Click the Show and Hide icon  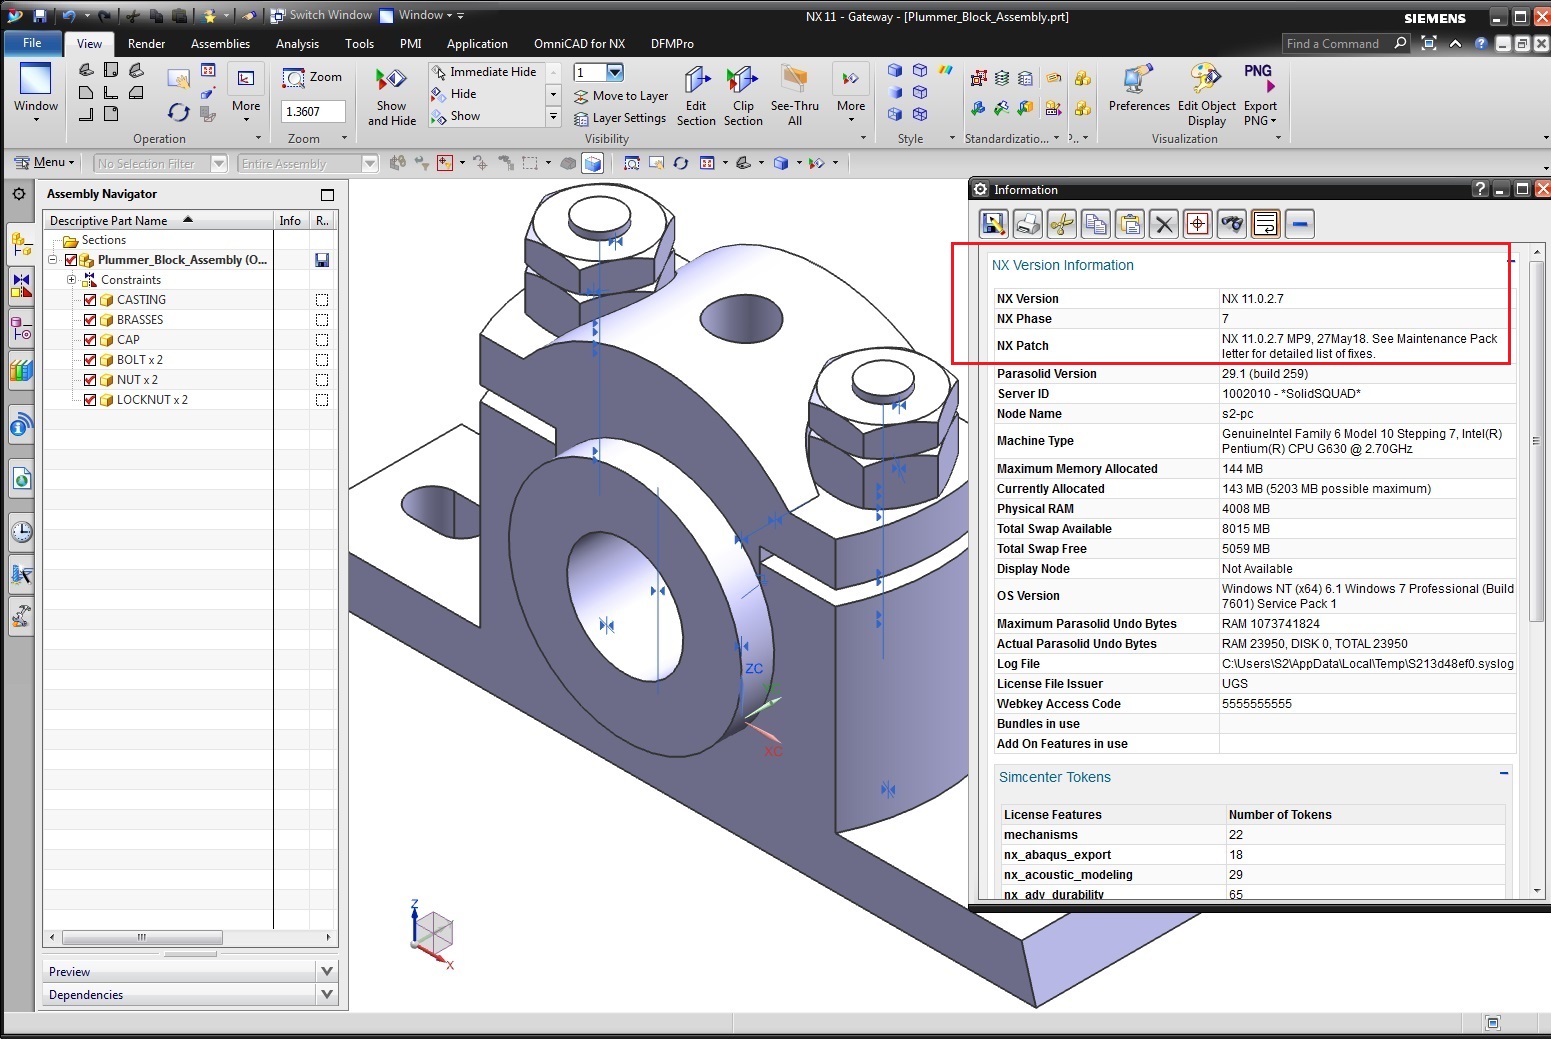(391, 97)
